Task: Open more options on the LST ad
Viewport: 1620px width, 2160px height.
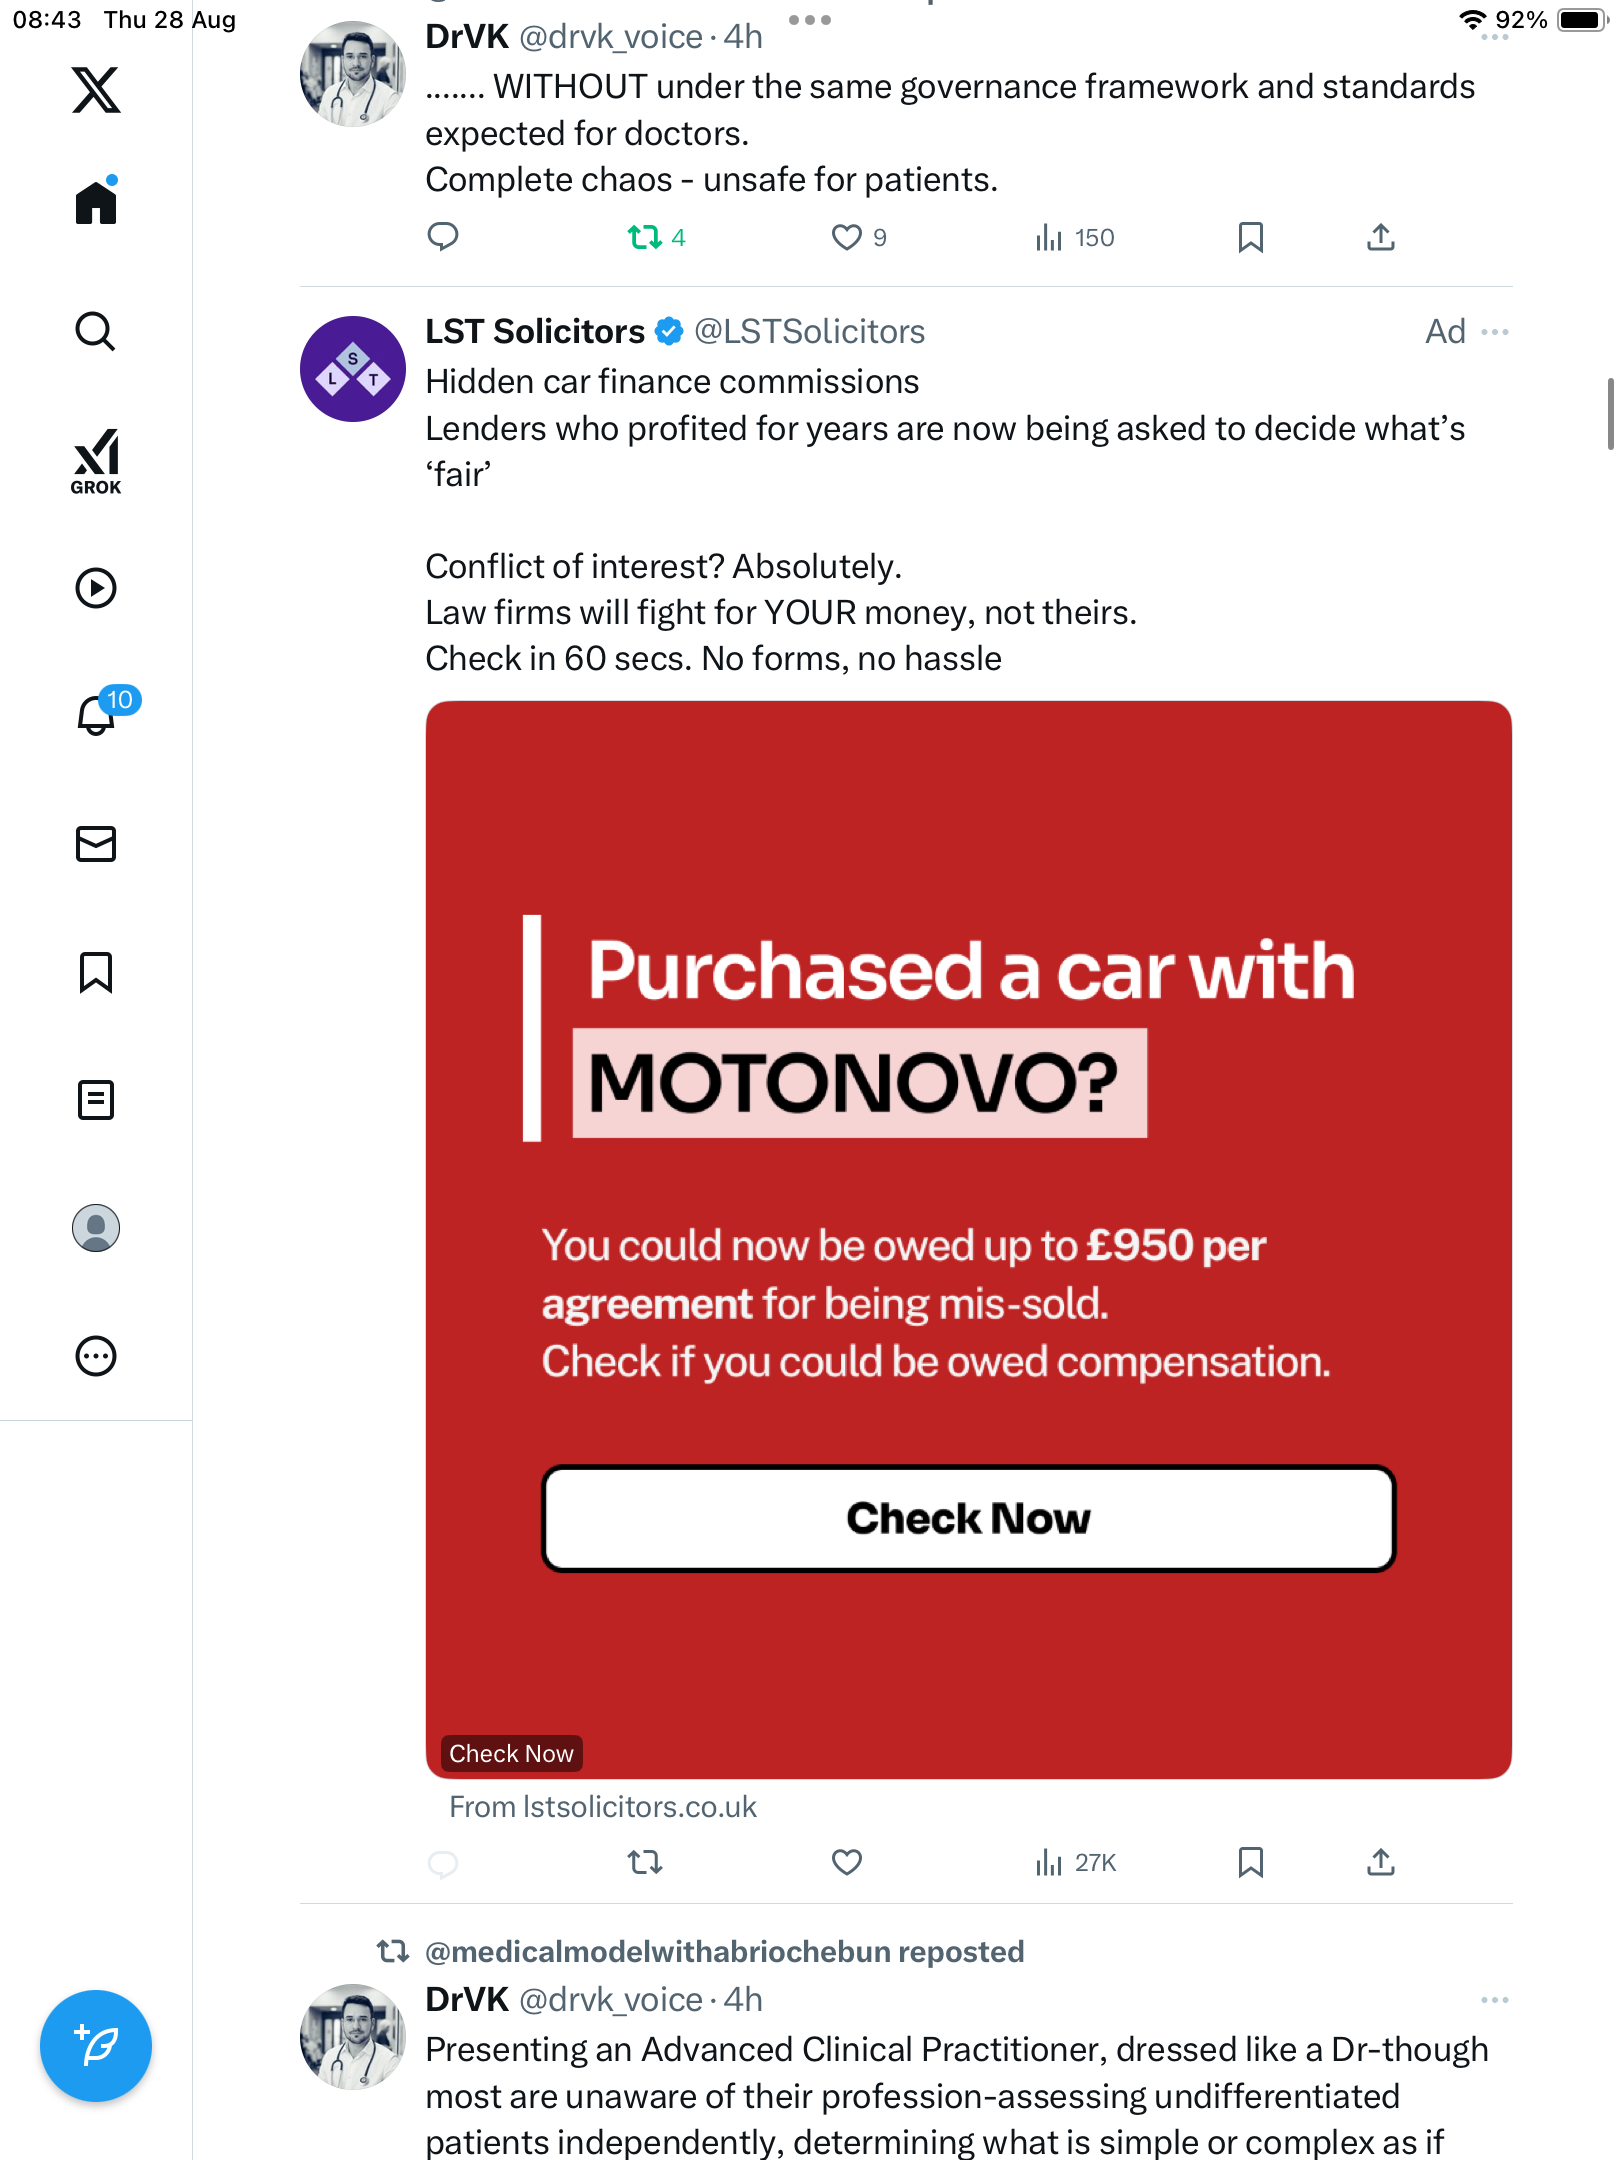Action: click(1495, 332)
